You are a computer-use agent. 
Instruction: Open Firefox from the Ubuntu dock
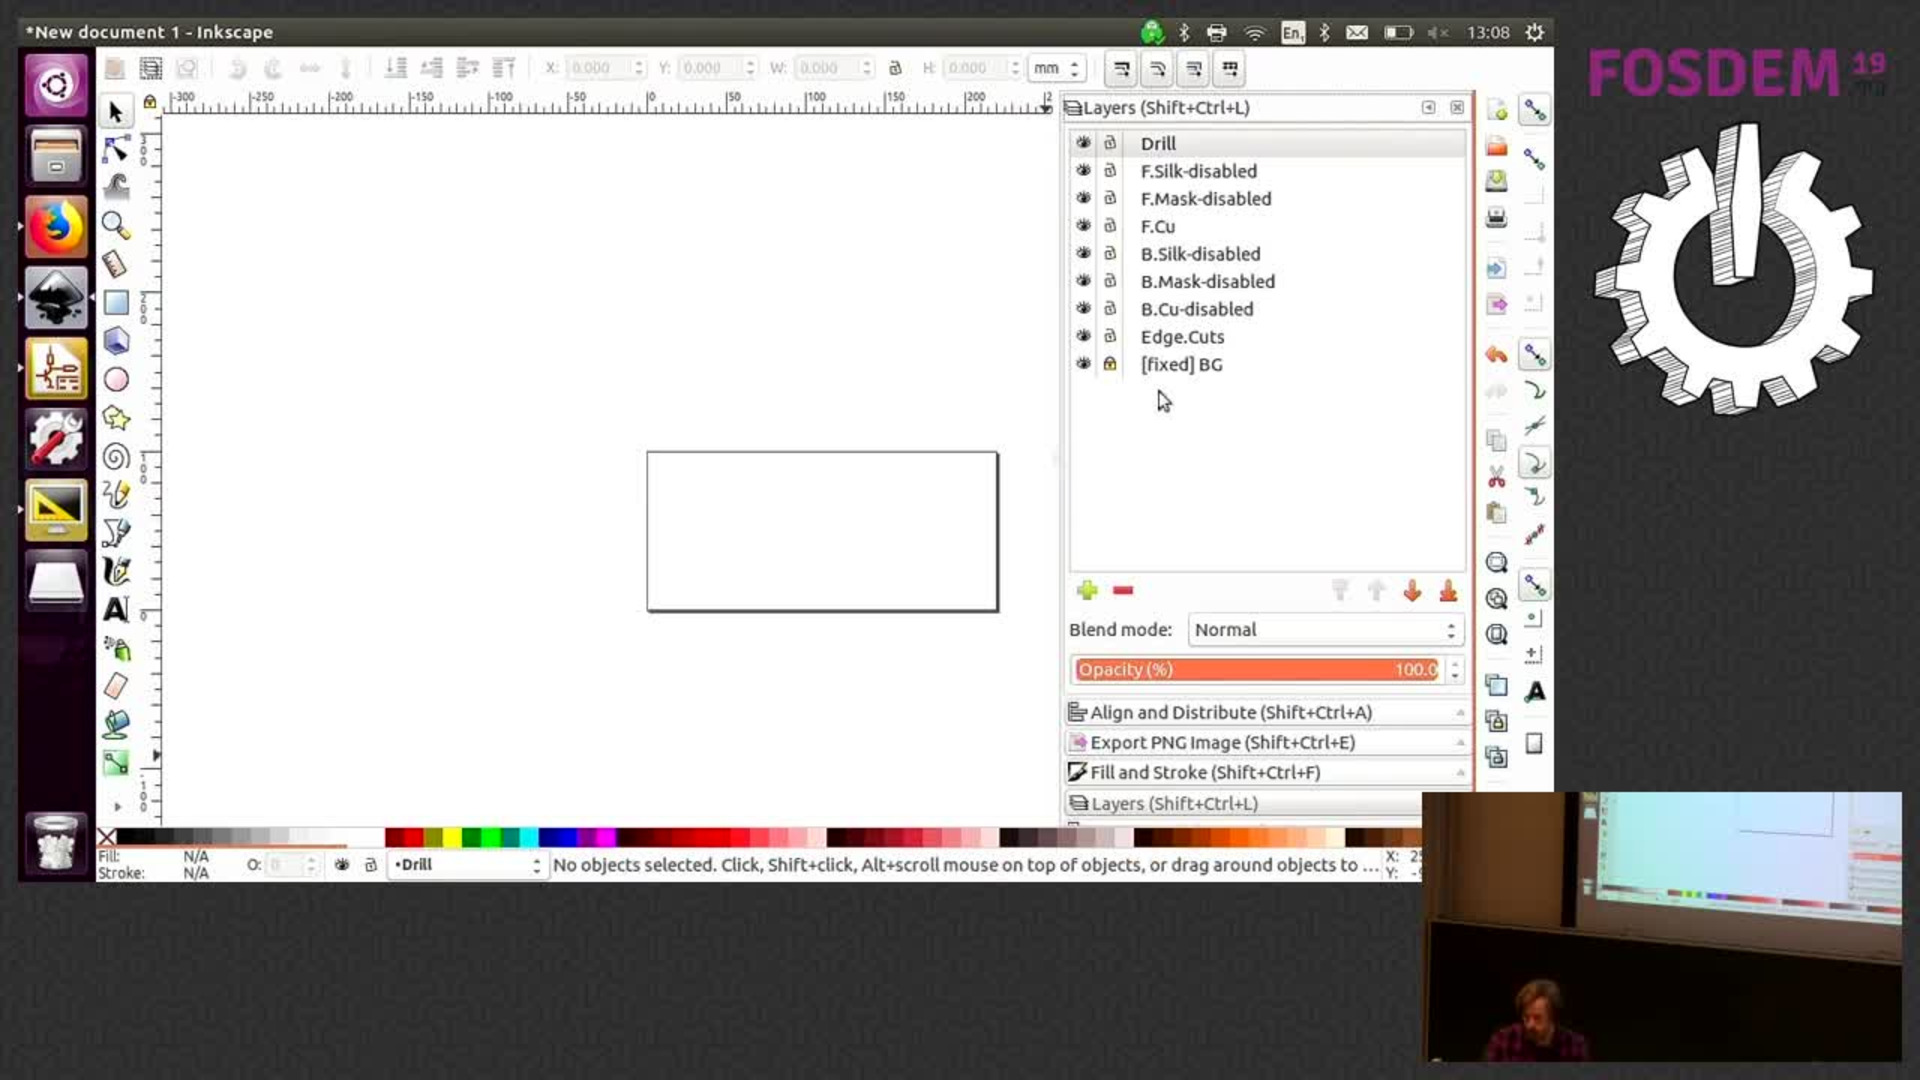(x=56, y=227)
